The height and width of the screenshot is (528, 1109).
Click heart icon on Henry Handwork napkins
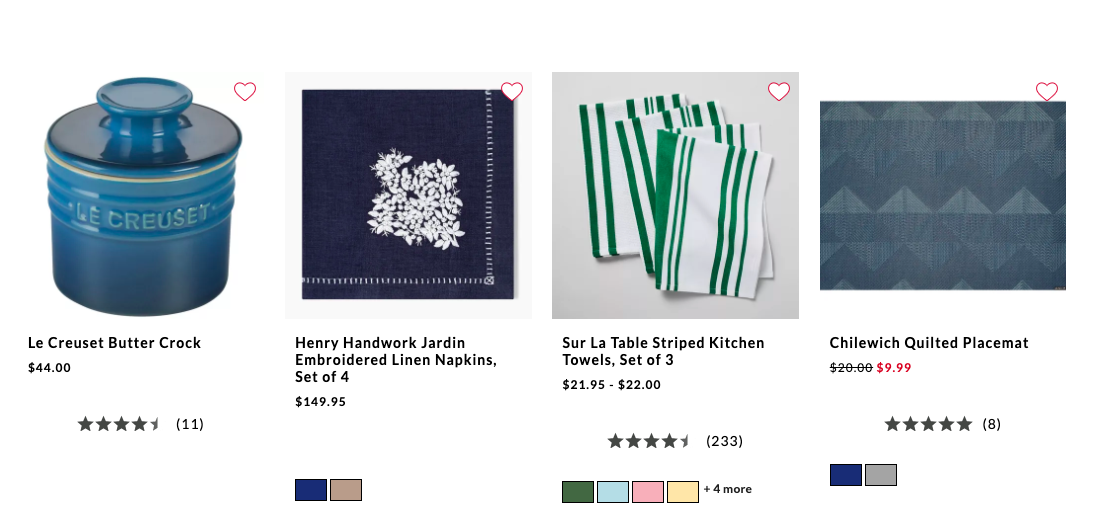tap(512, 92)
